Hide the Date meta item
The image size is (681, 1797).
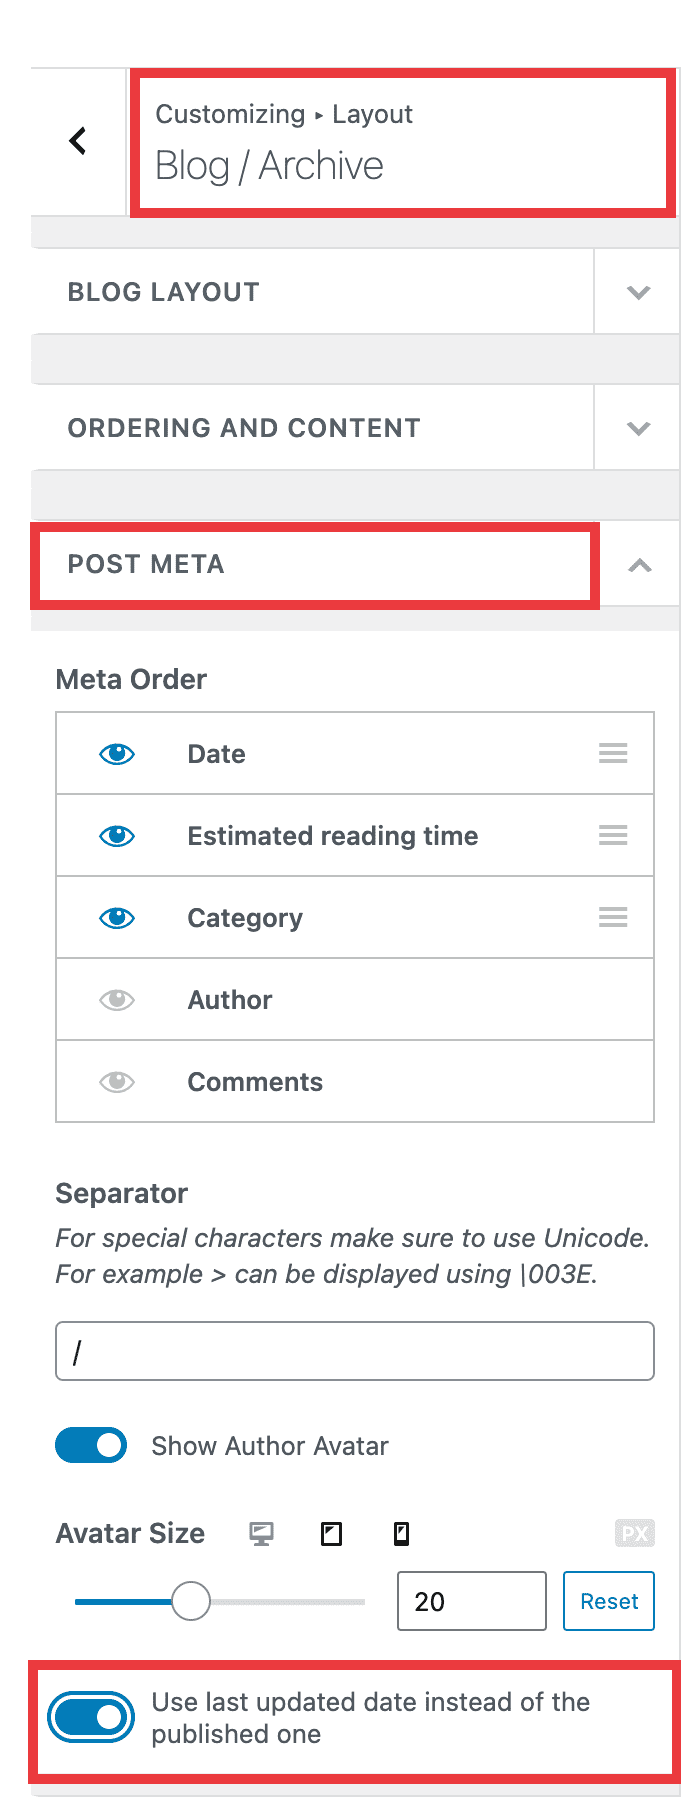click(x=117, y=754)
